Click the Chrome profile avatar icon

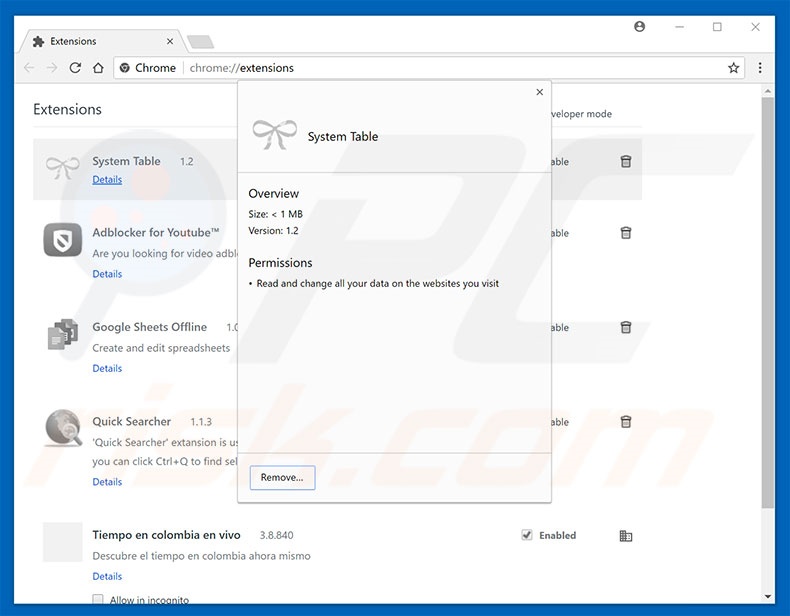click(640, 27)
